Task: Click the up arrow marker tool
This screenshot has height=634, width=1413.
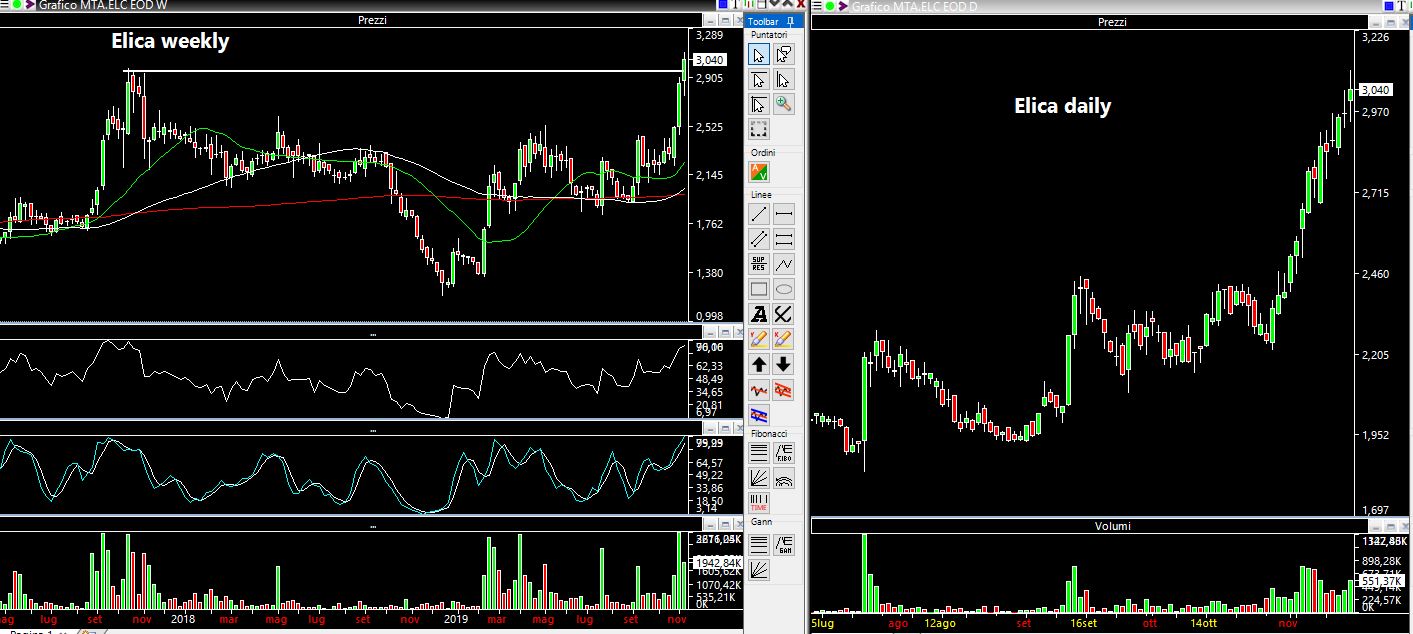Action: pyautogui.click(x=759, y=364)
